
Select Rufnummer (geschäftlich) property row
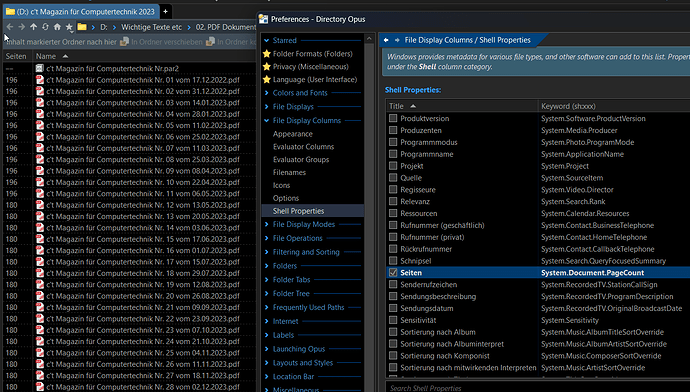coord(538,225)
